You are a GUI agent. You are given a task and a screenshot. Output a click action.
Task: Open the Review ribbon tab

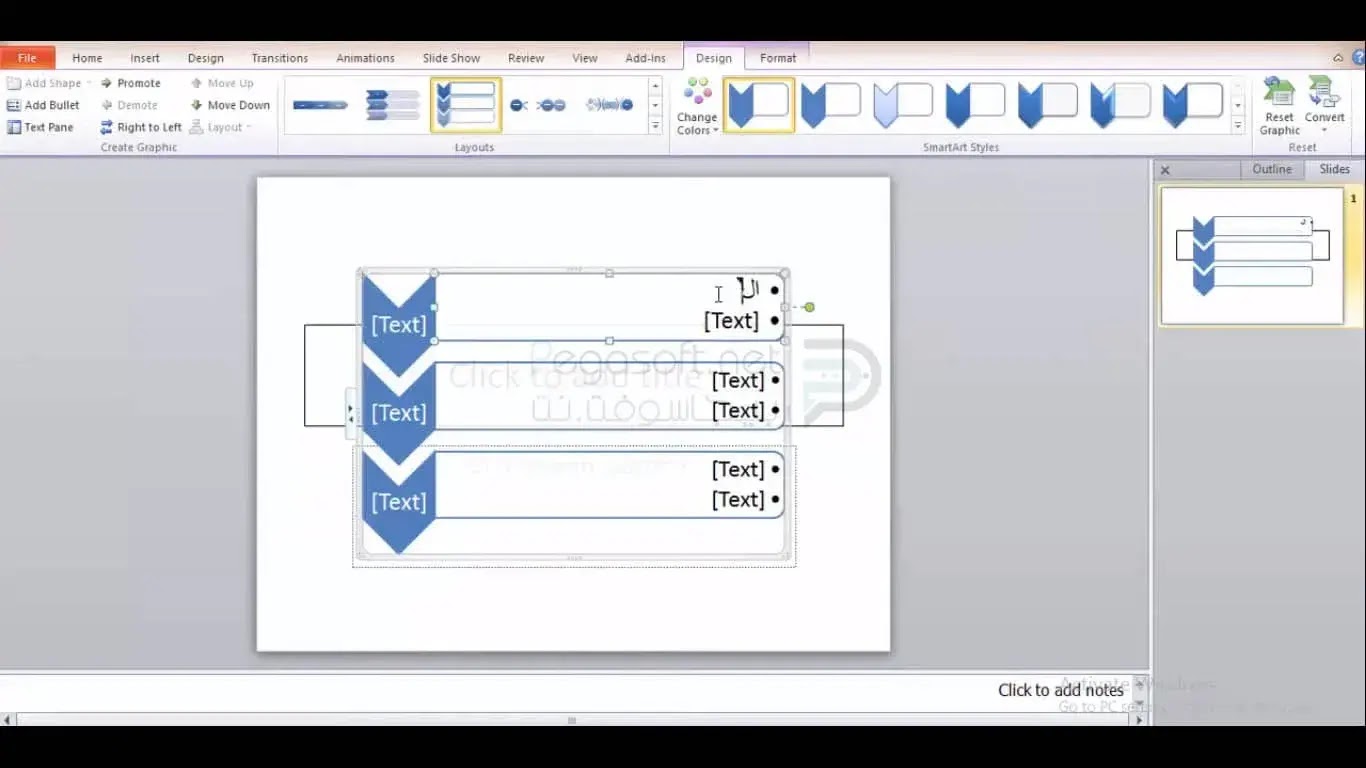[526, 58]
